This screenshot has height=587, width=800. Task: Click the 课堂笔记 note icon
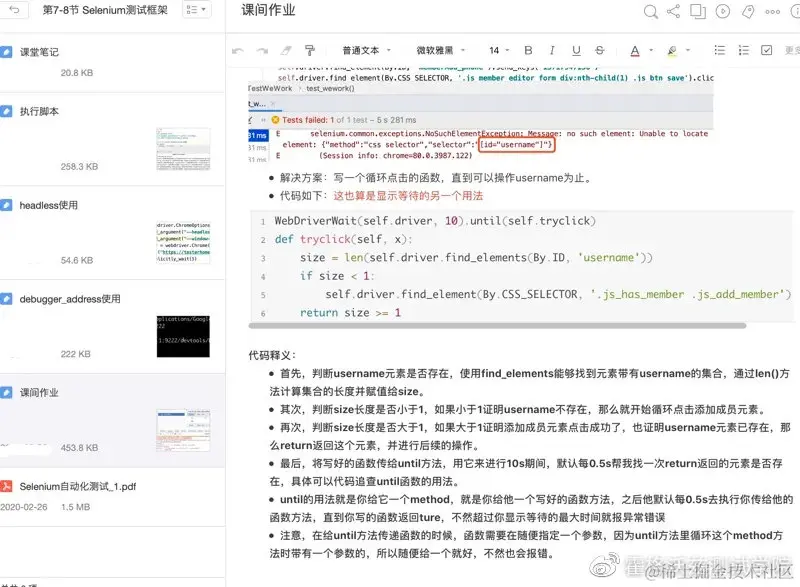pos(6,52)
